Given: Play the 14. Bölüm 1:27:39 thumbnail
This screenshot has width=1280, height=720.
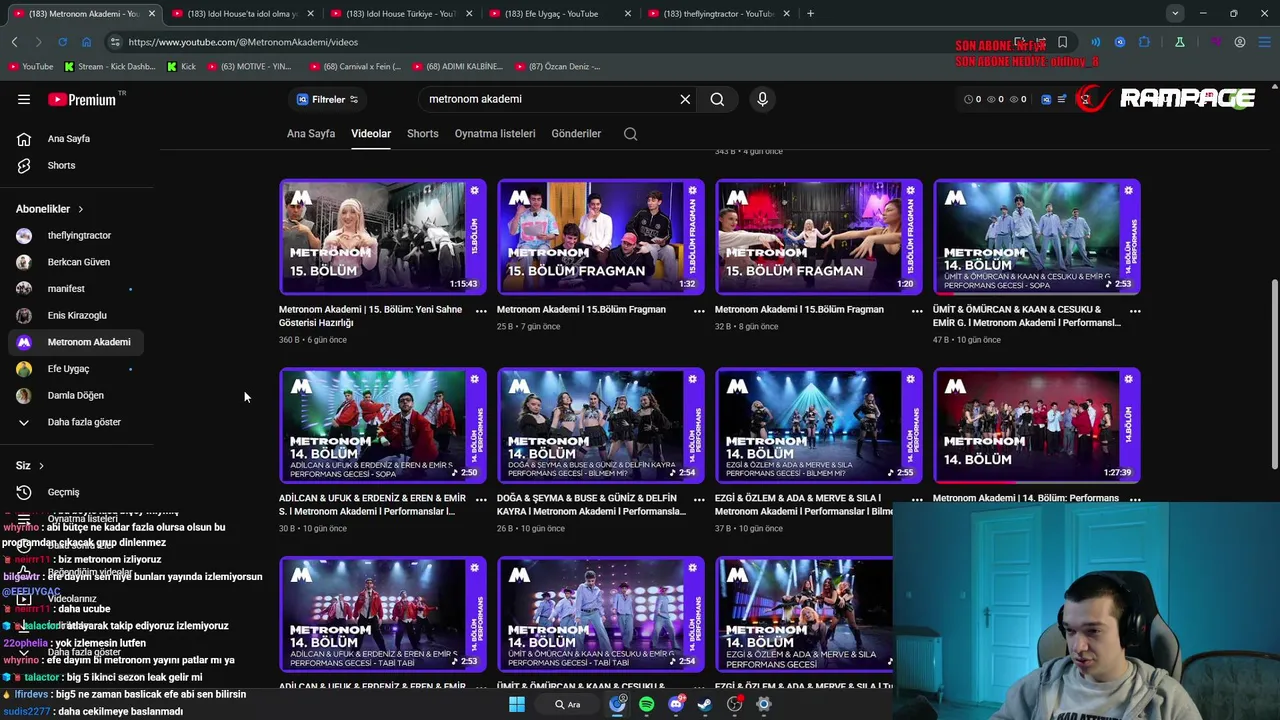Looking at the screenshot, I should [1037, 426].
